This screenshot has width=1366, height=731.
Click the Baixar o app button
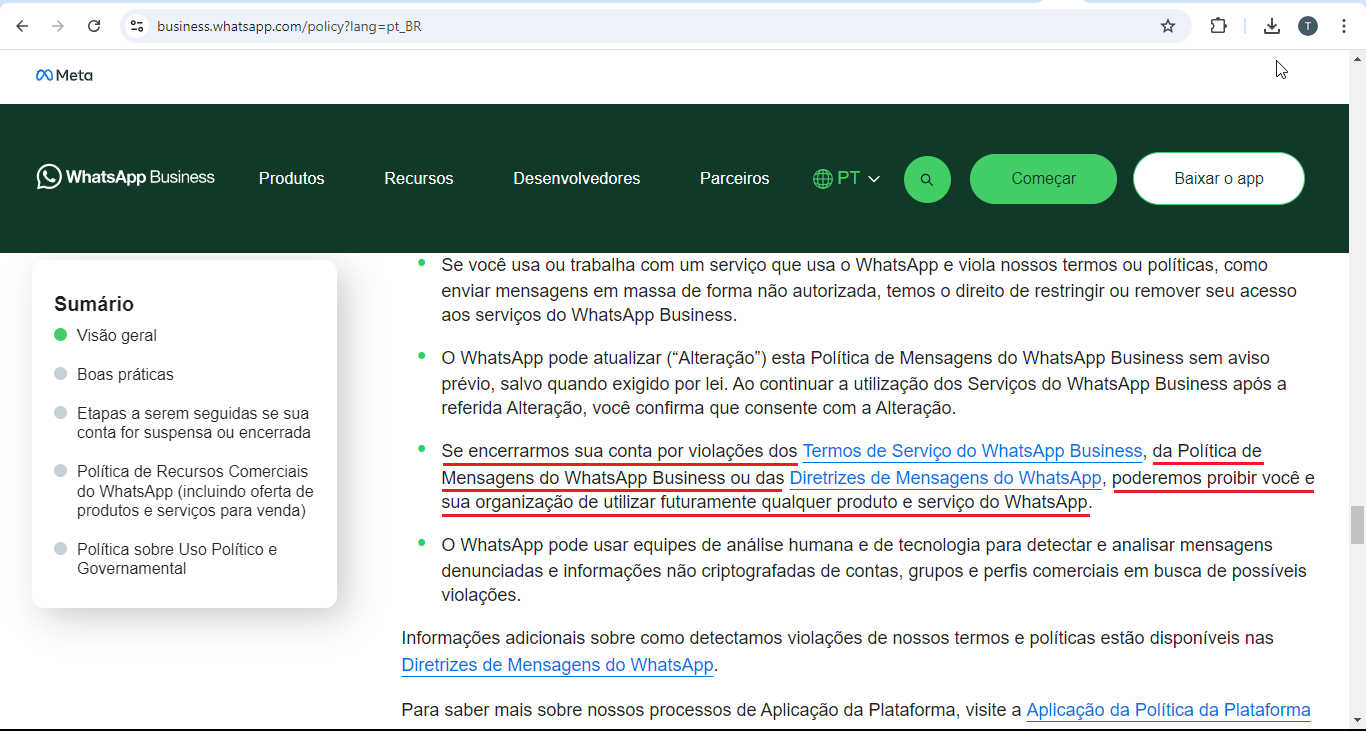(x=1219, y=179)
